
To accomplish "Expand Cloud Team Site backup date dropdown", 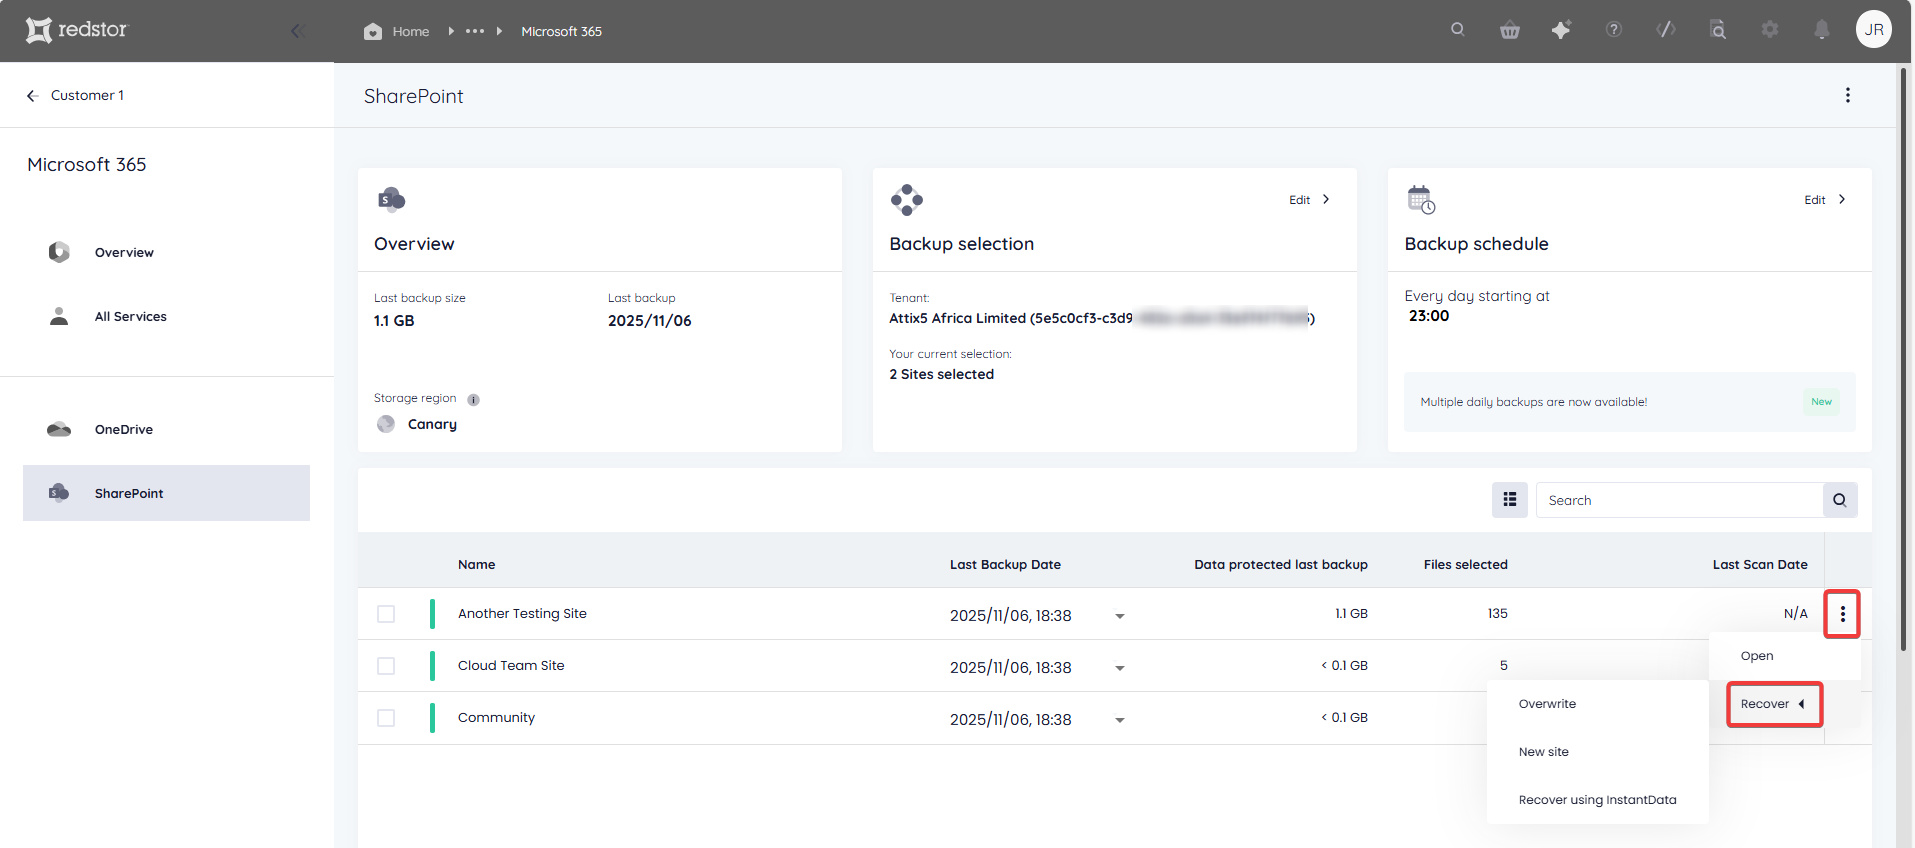I will 1120,668.
